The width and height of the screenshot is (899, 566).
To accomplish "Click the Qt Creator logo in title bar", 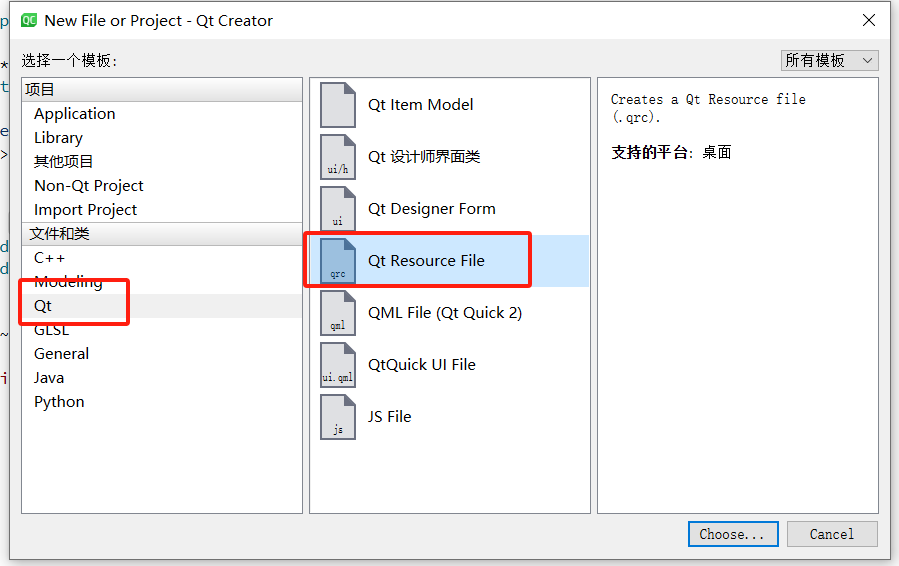I will [29, 21].
